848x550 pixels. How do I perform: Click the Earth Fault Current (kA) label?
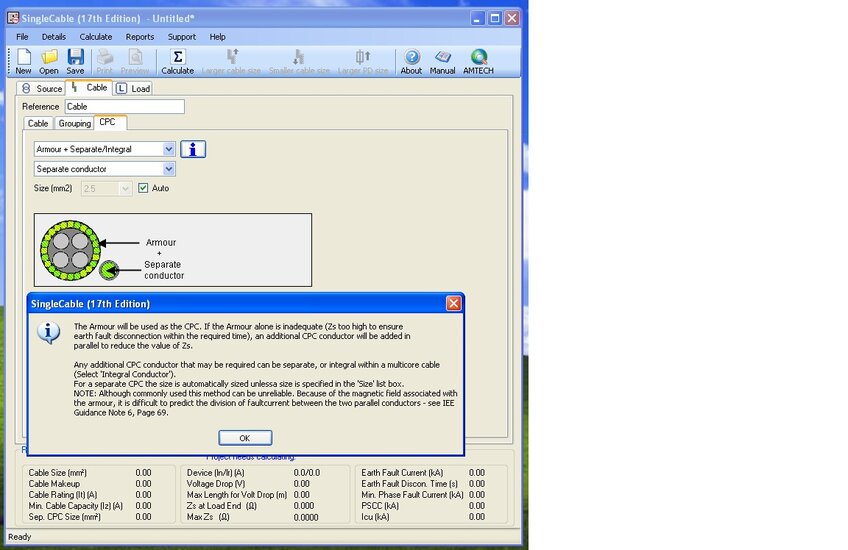402,473
